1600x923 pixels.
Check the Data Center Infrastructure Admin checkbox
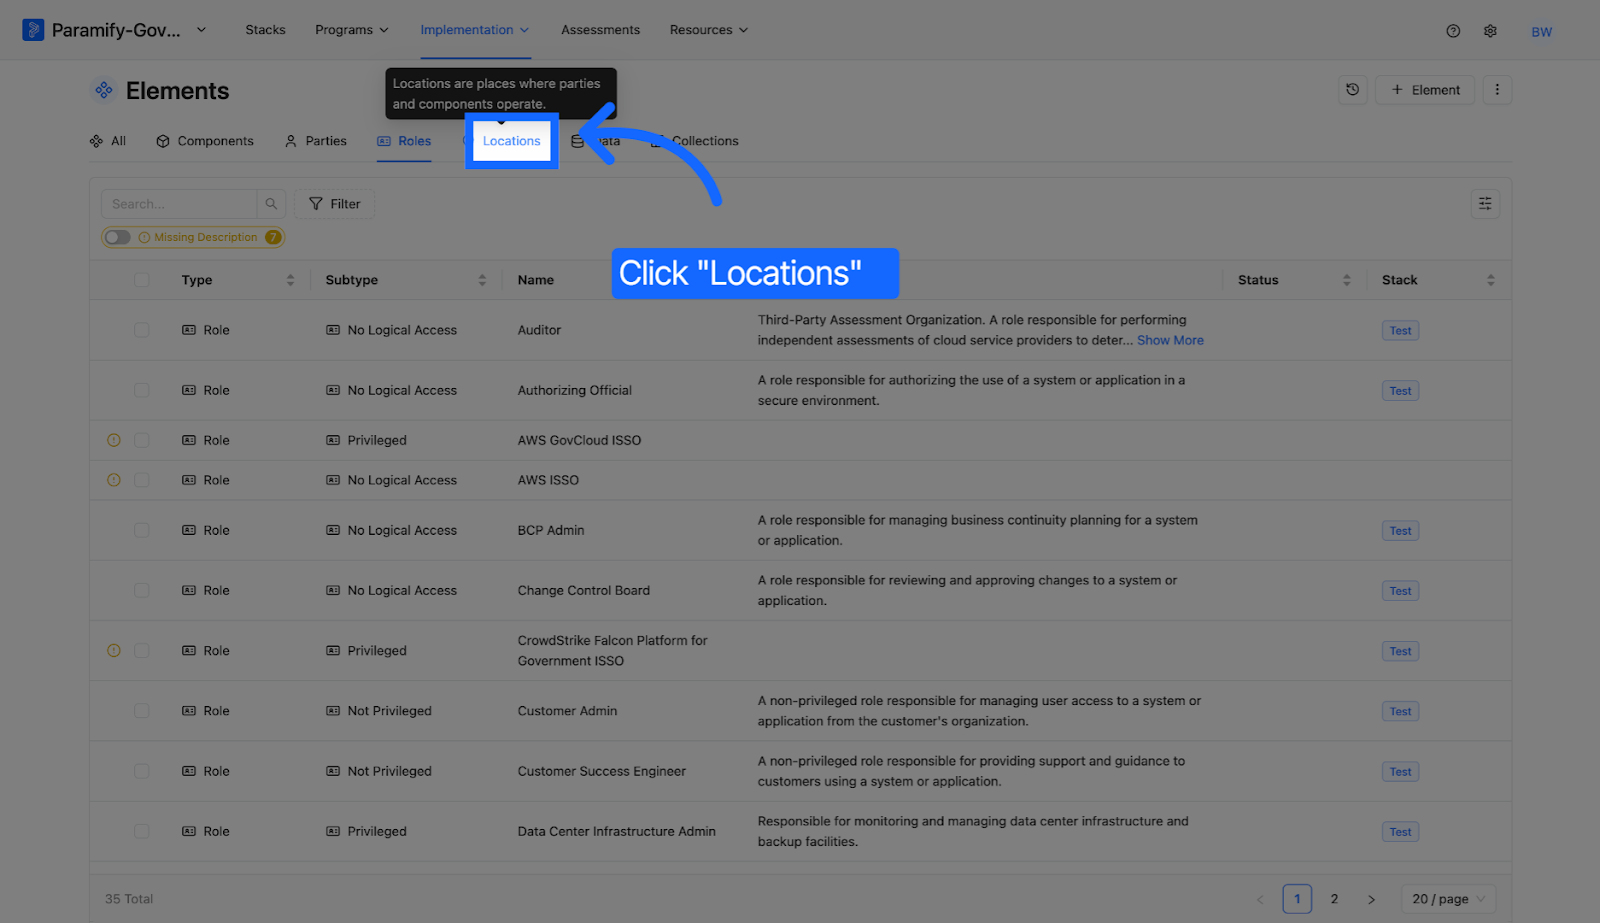pyautogui.click(x=142, y=831)
